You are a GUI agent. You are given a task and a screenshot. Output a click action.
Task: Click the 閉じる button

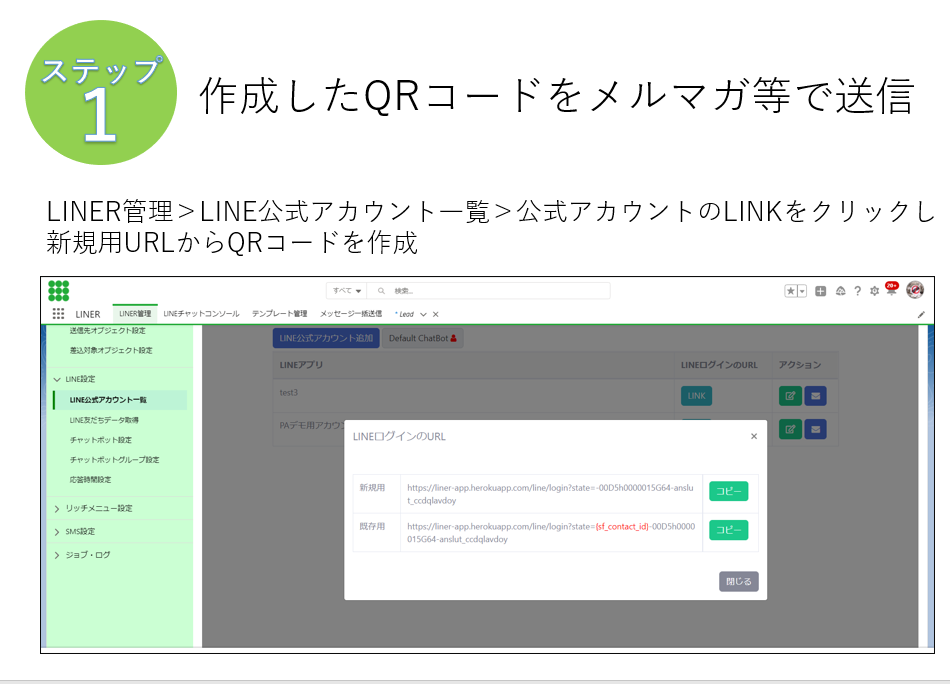(739, 581)
